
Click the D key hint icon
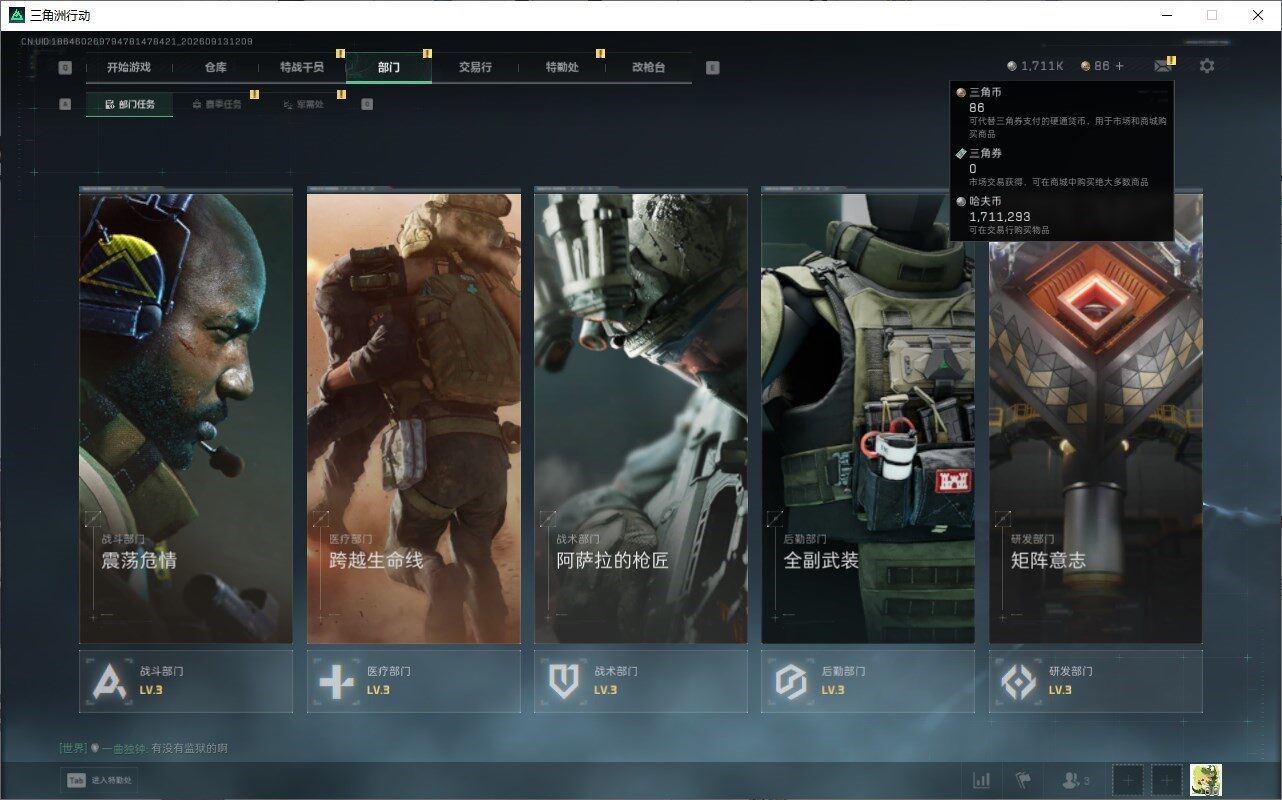367,104
